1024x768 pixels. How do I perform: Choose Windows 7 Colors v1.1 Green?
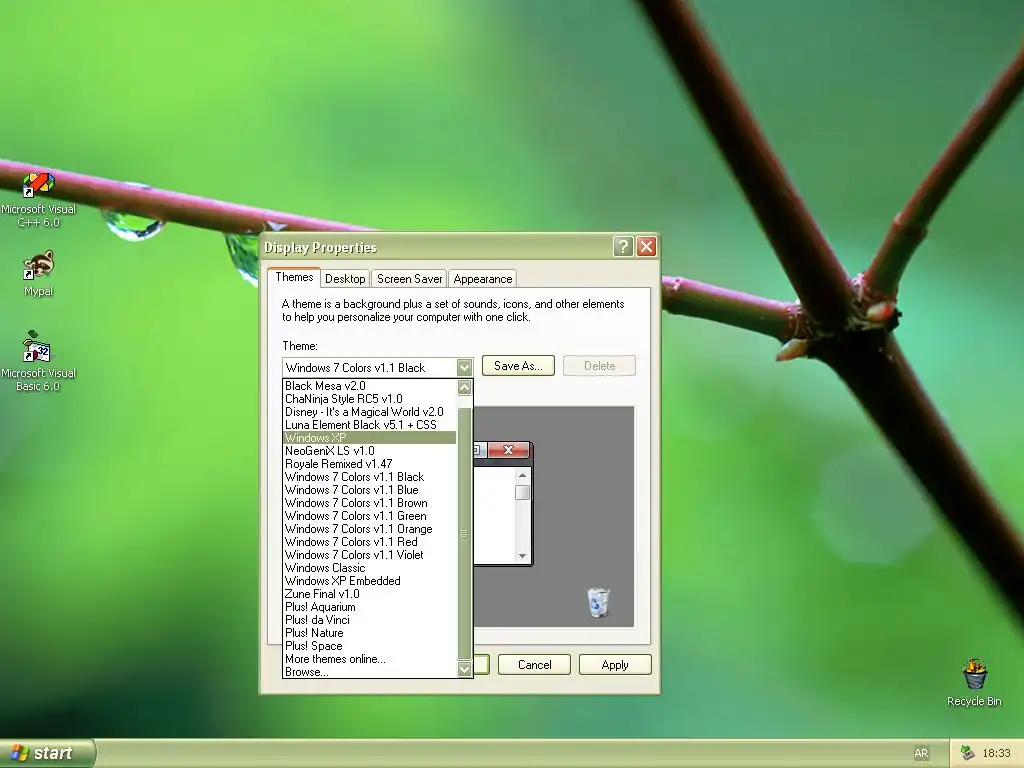coord(370,516)
